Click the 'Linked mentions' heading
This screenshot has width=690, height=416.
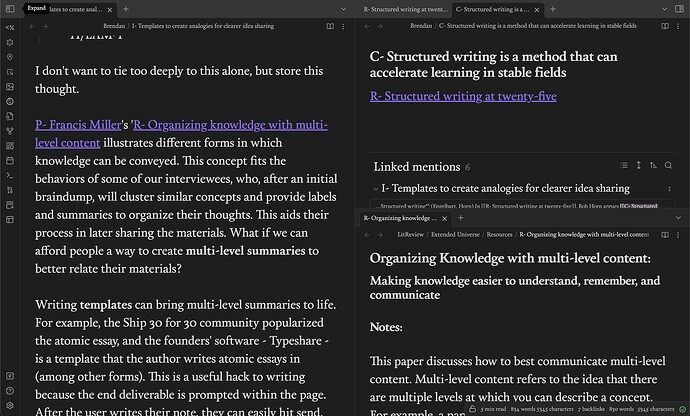click(417, 167)
